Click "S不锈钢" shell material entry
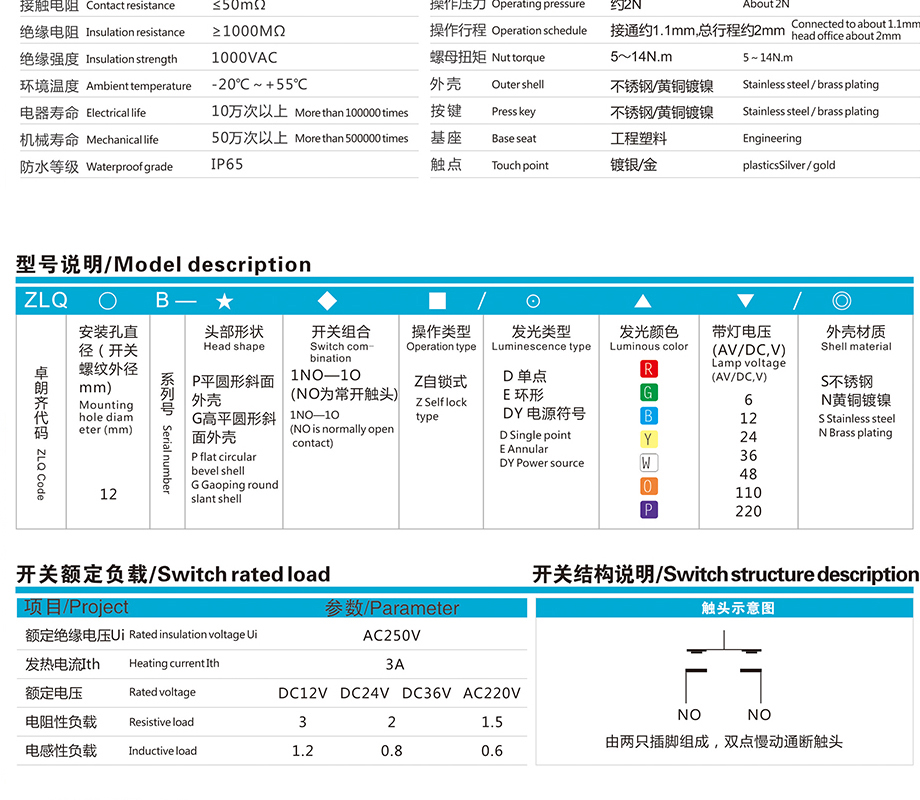The height and width of the screenshot is (800, 920). point(847,382)
